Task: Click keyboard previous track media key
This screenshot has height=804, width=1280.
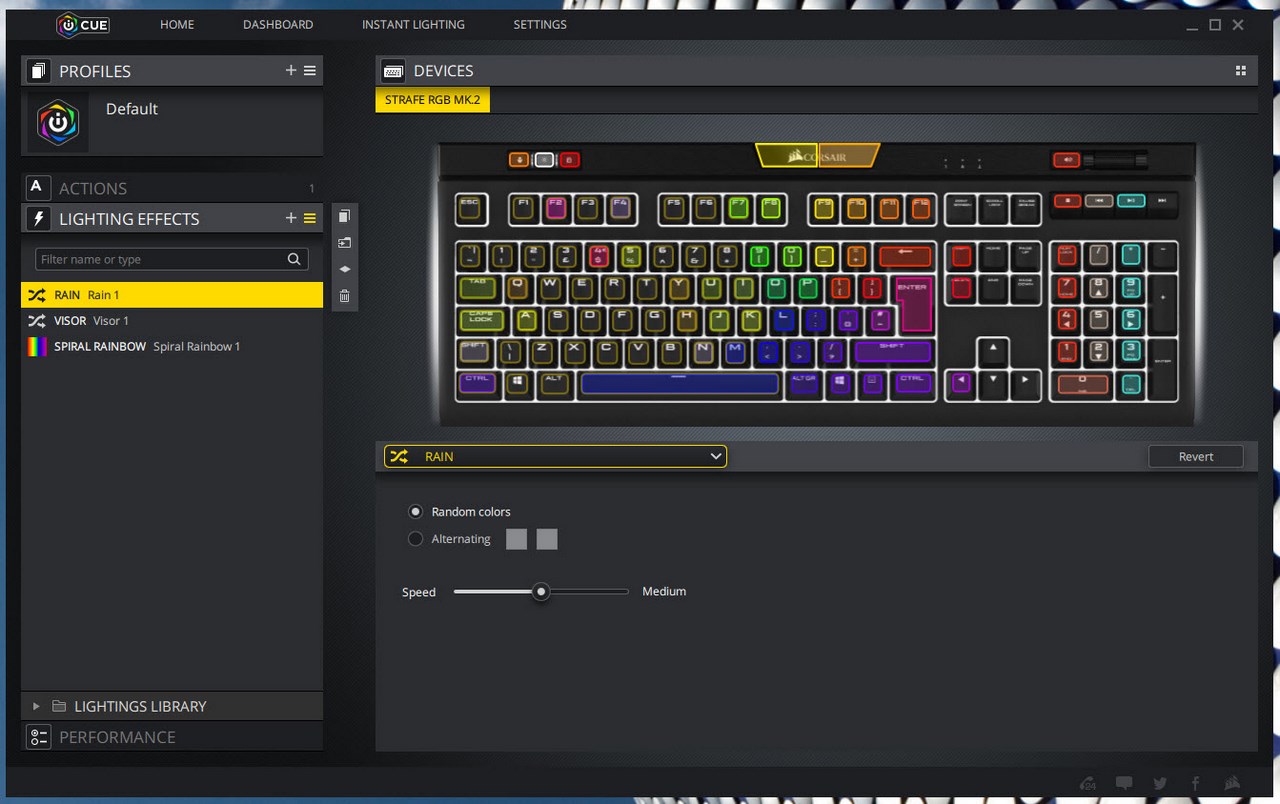Action: coord(1099,200)
